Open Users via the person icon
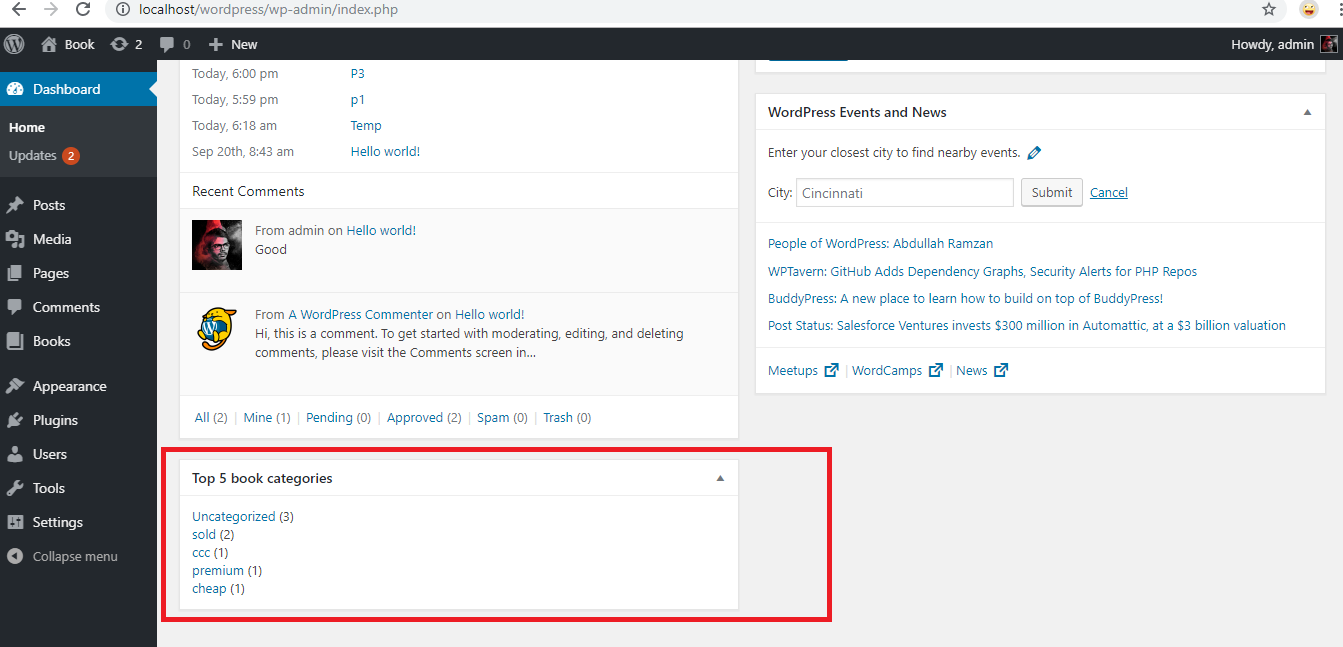The image size is (1343, 647). (22, 454)
